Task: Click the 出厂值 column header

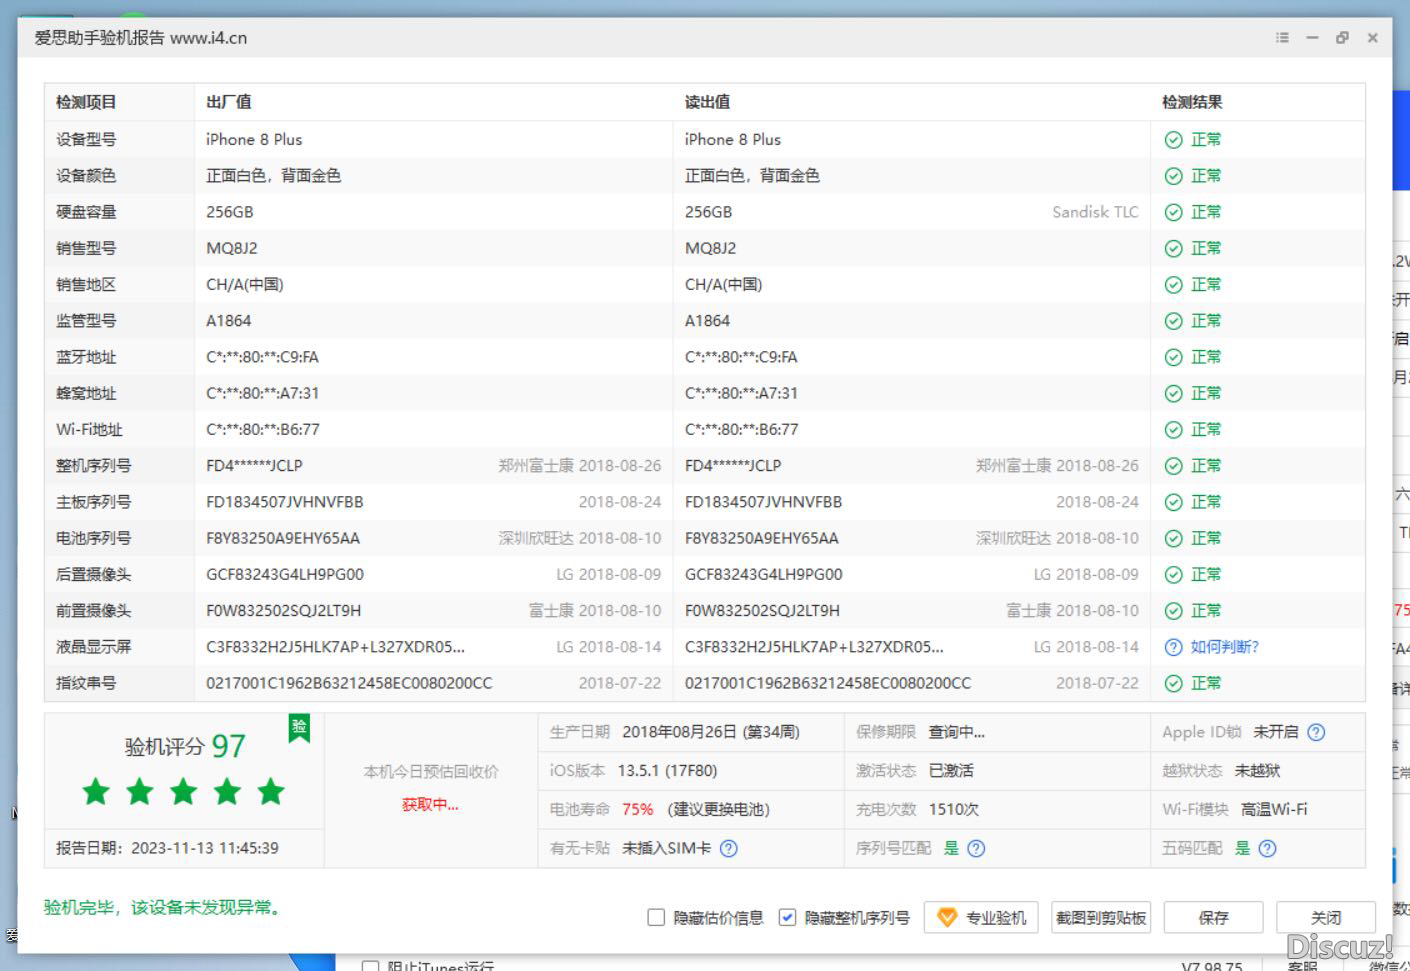Action: click(x=229, y=102)
